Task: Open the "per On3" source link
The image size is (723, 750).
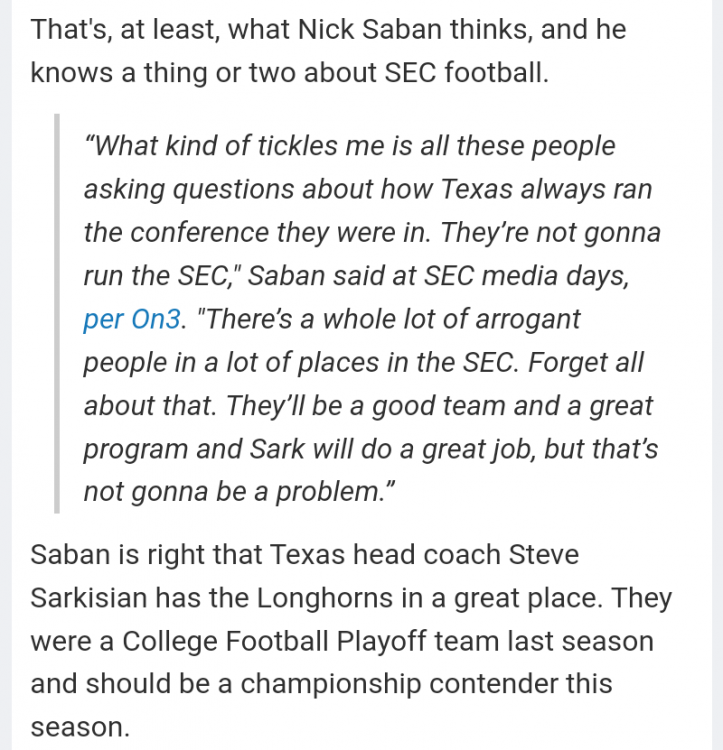Action: pos(132,320)
